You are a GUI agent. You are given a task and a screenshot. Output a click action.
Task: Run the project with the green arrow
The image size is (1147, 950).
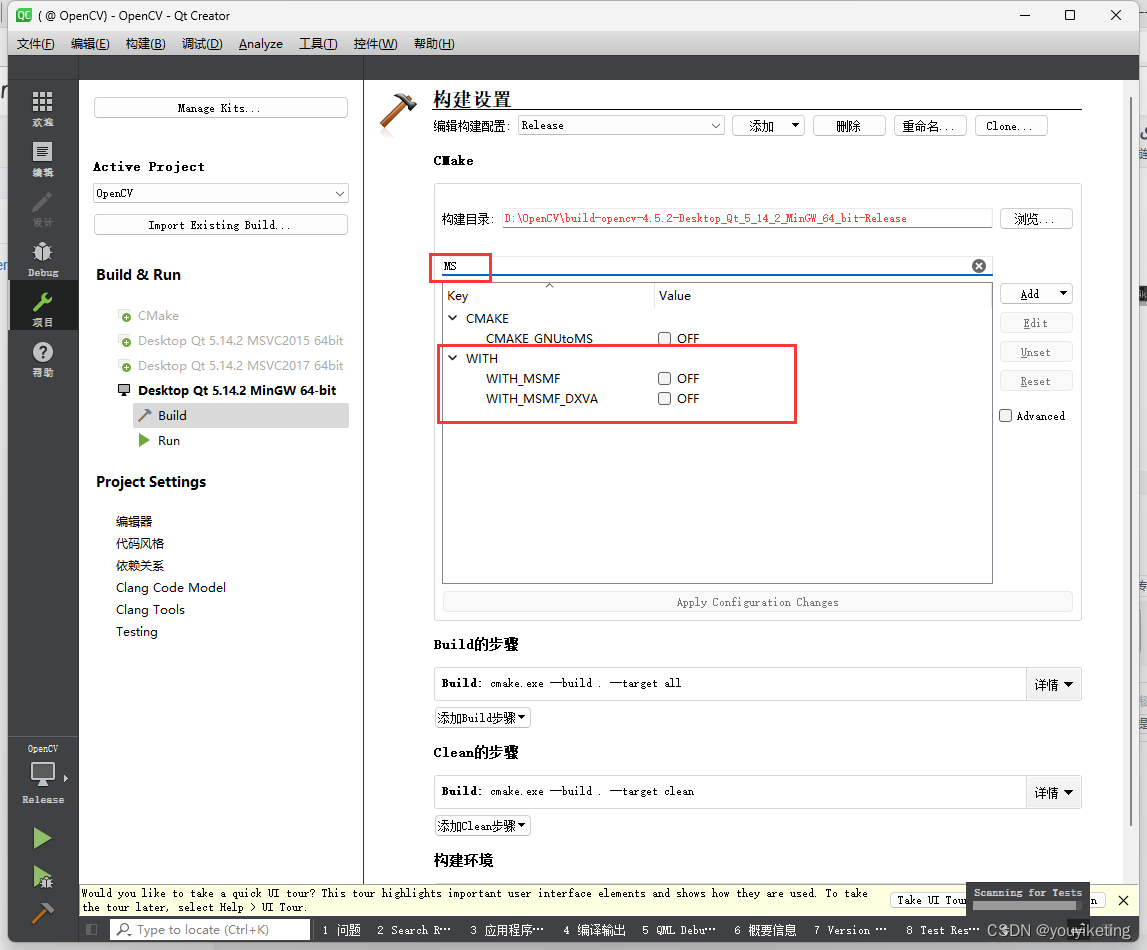[42, 838]
